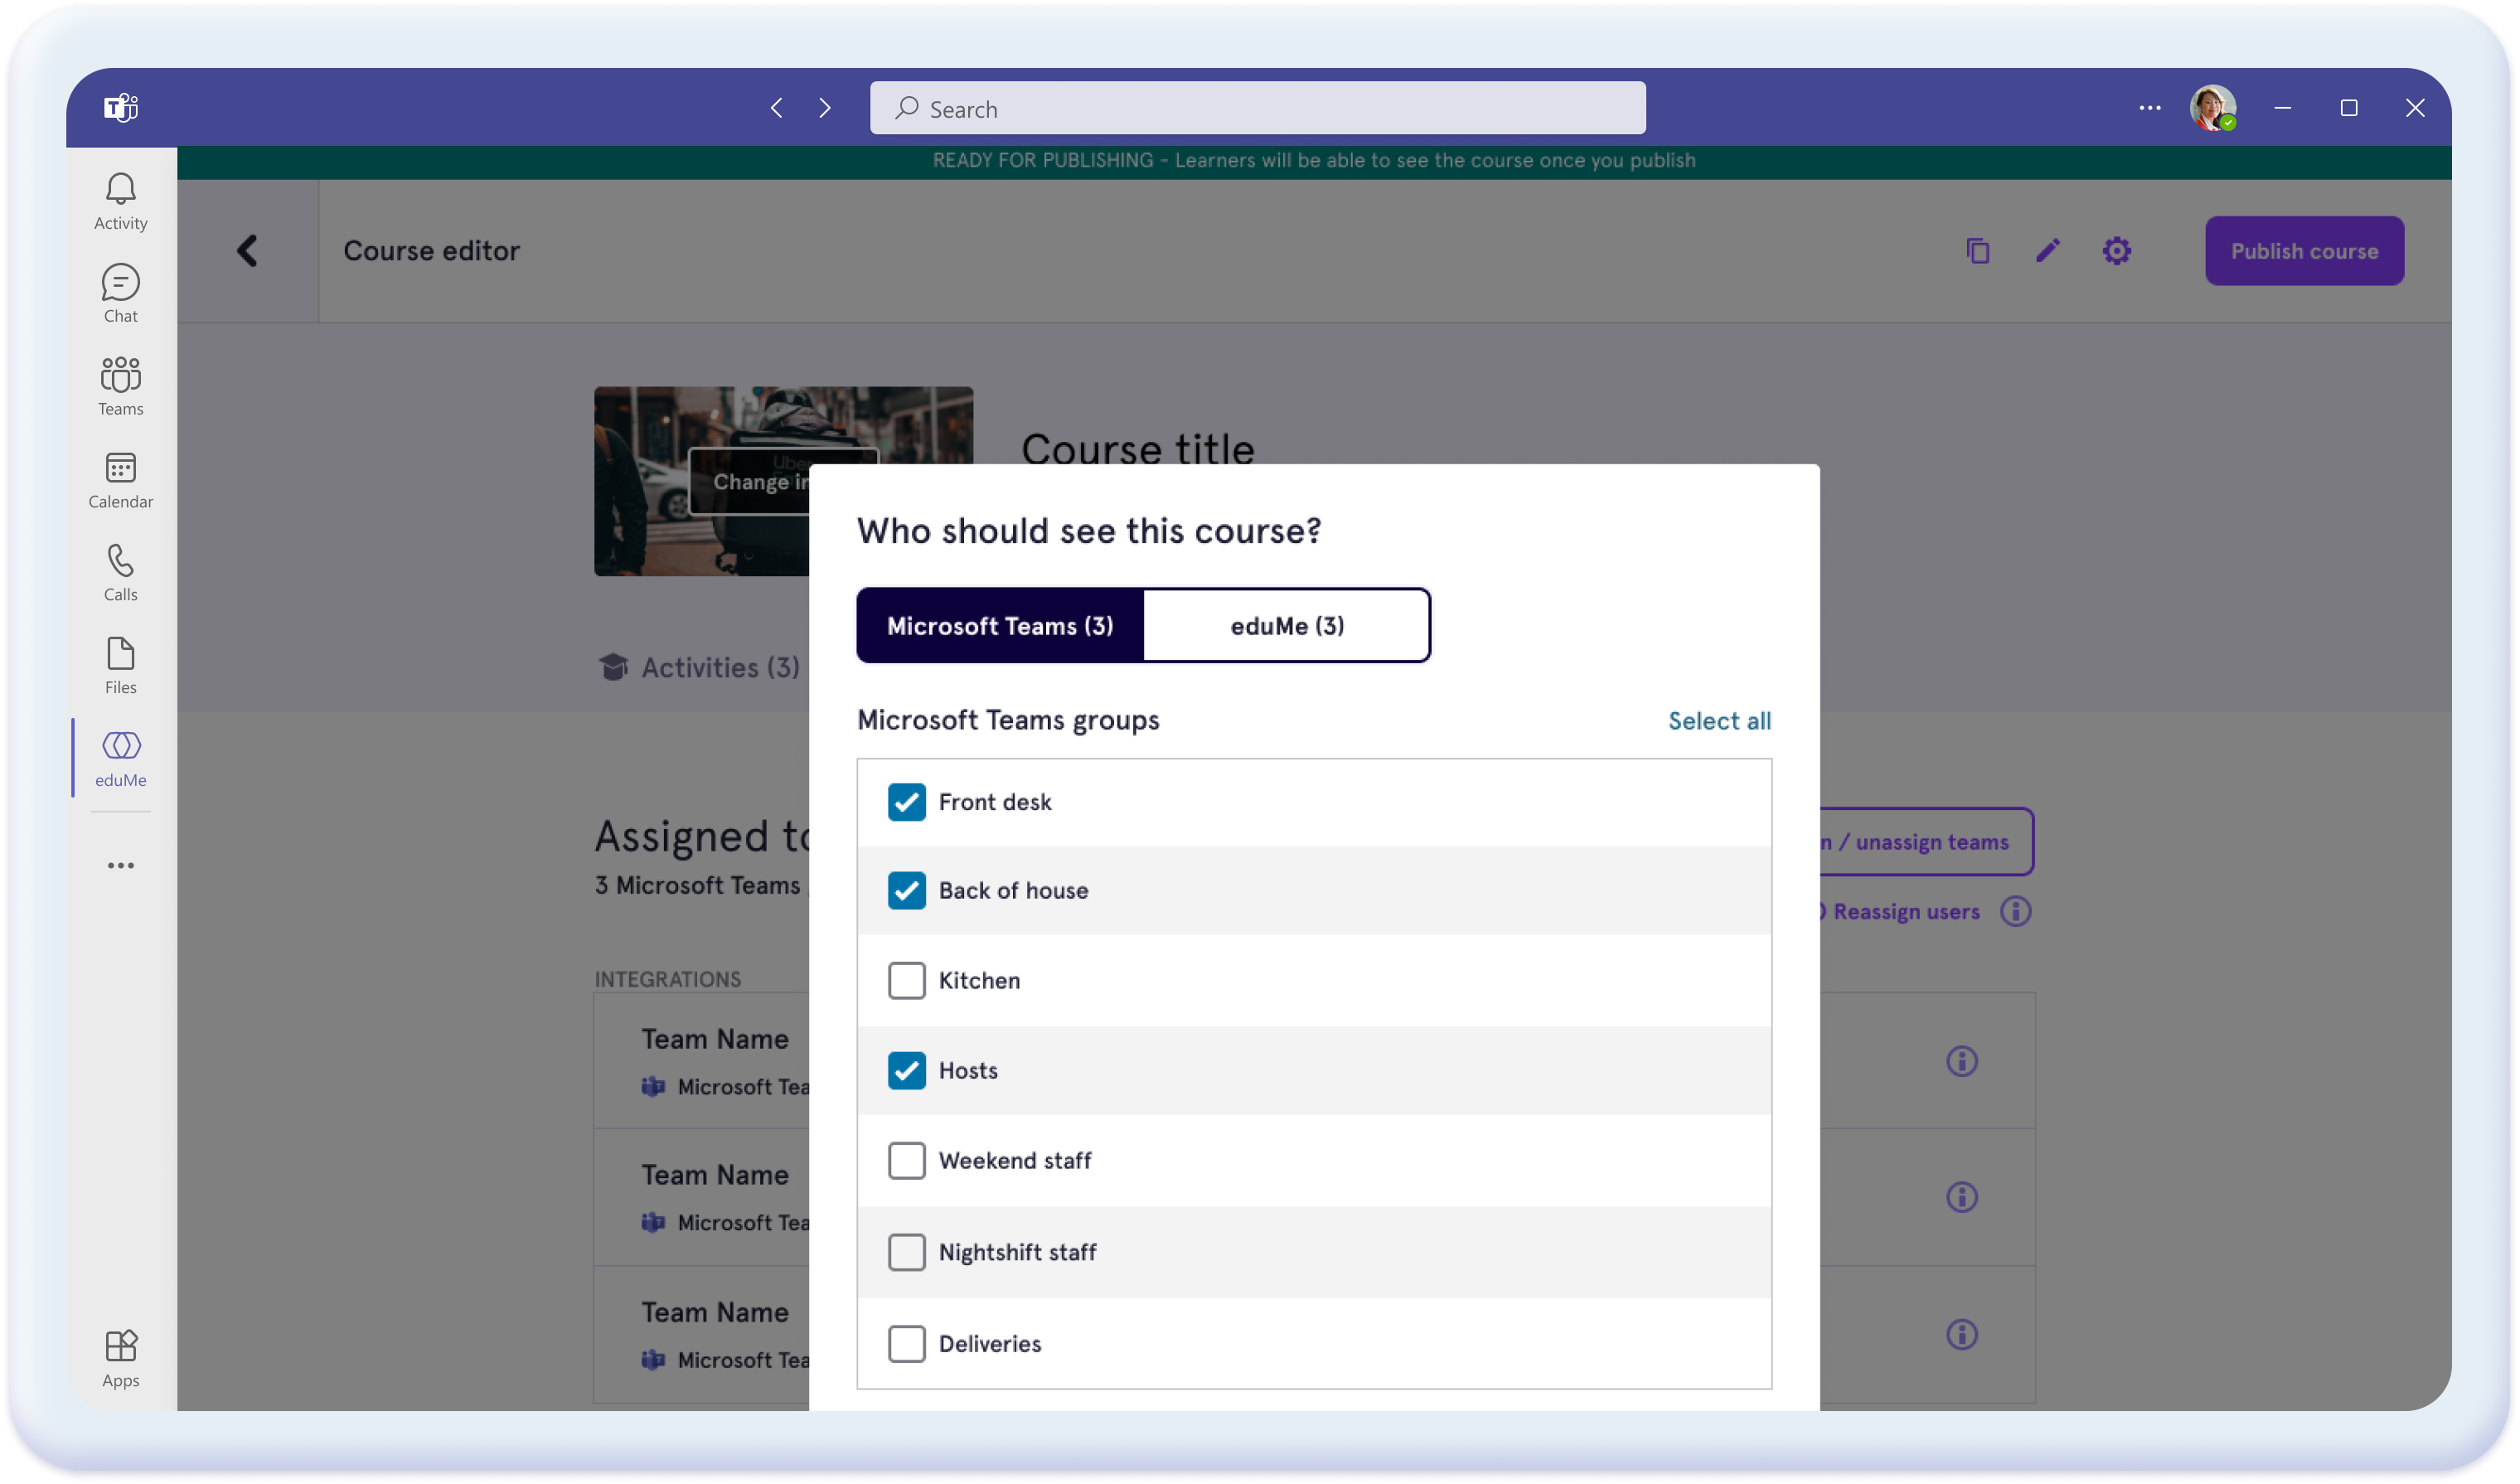Check the Weekend staff group

pos(906,1159)
